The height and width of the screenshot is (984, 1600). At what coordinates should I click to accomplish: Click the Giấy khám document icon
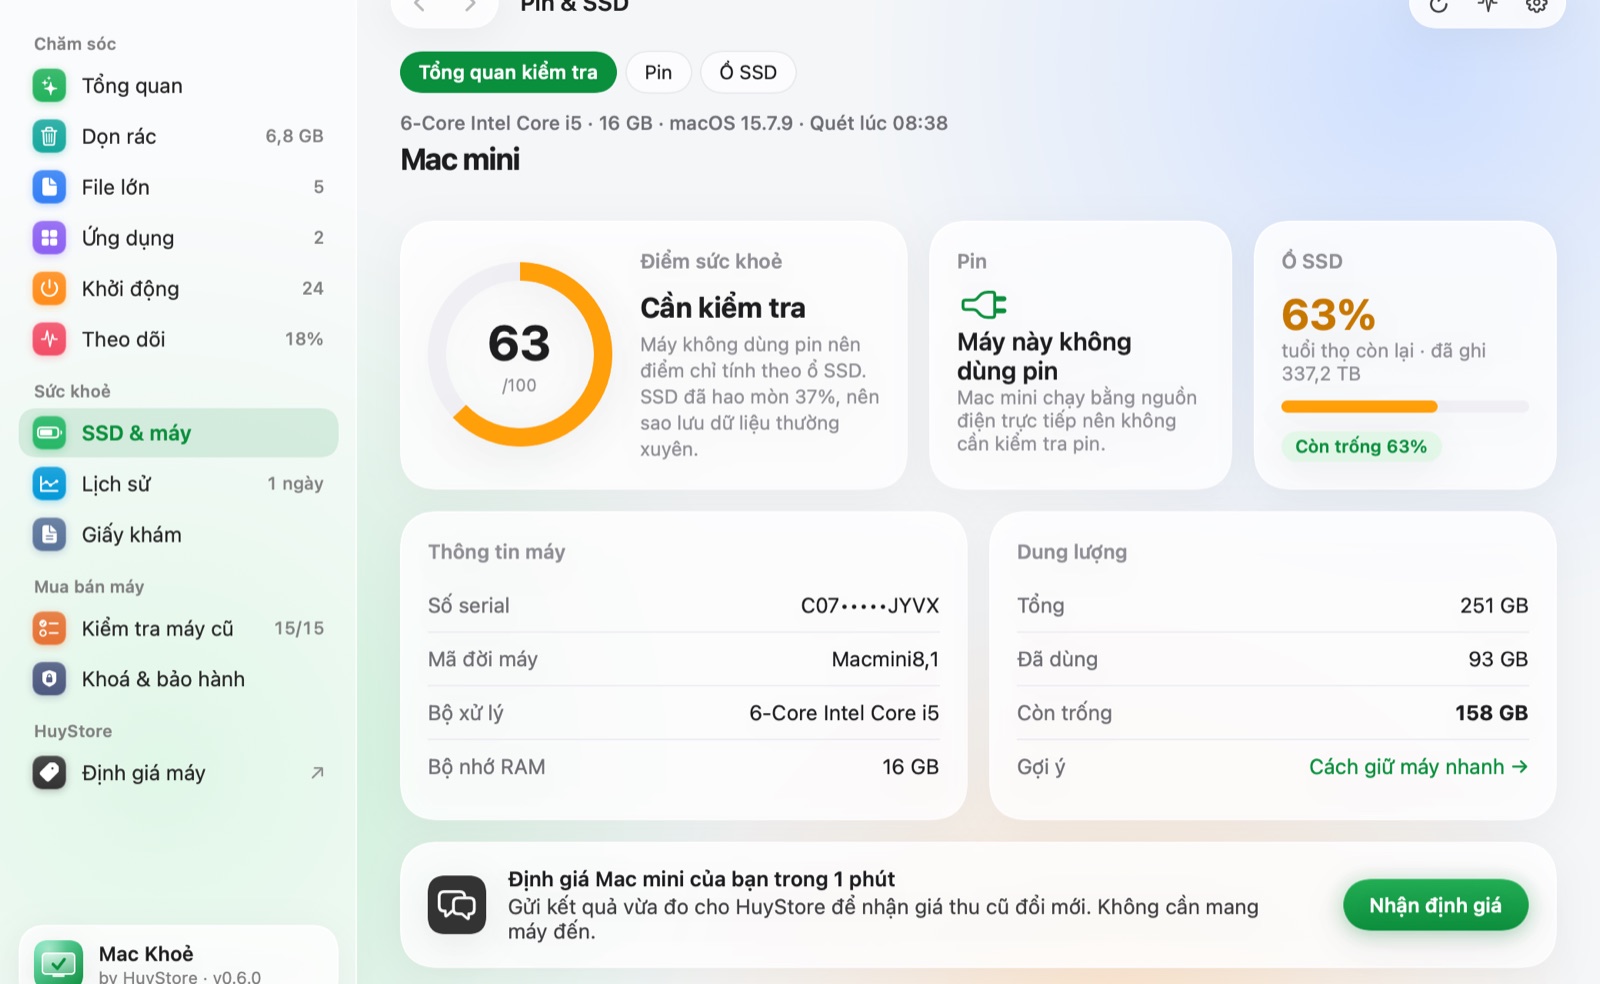[49, 535]
